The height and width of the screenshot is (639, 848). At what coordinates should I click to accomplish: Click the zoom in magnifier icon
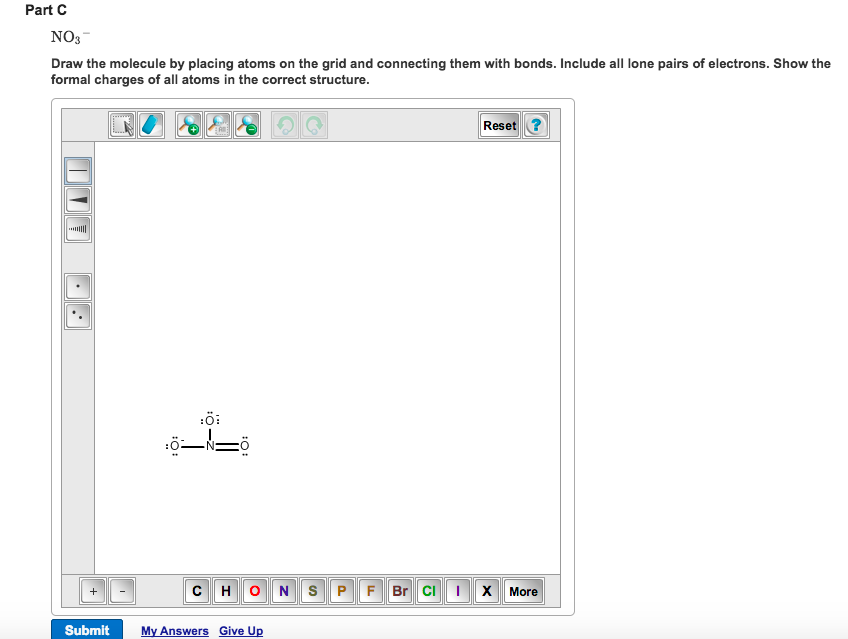point(188,125)
